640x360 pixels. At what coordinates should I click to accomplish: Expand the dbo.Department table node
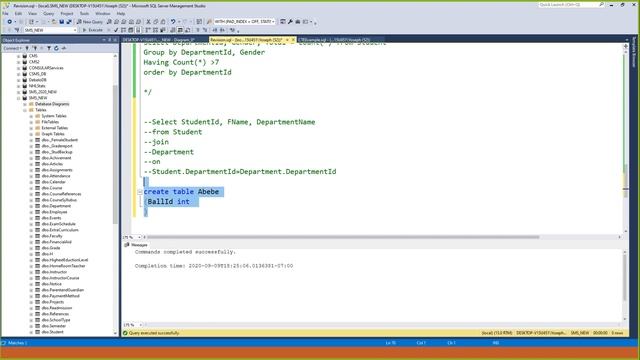31,206
